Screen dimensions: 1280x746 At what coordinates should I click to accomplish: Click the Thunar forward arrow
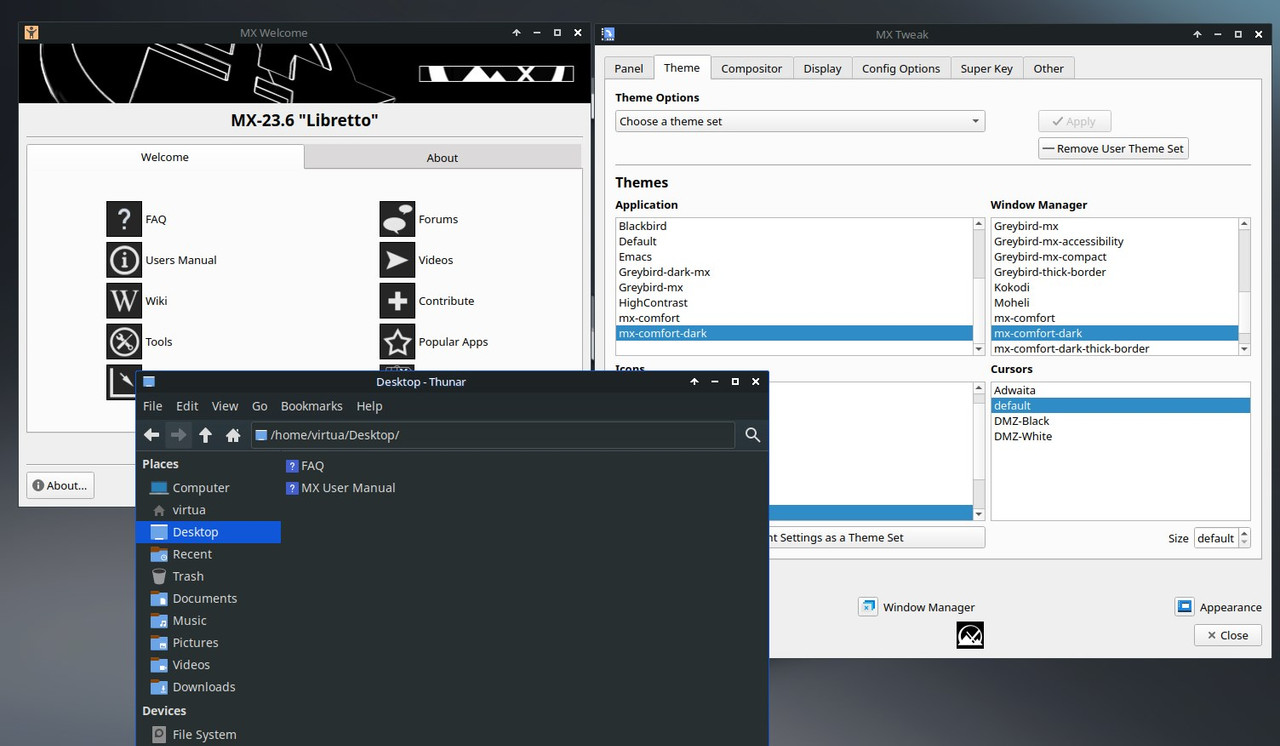click(x=179, y=435)
